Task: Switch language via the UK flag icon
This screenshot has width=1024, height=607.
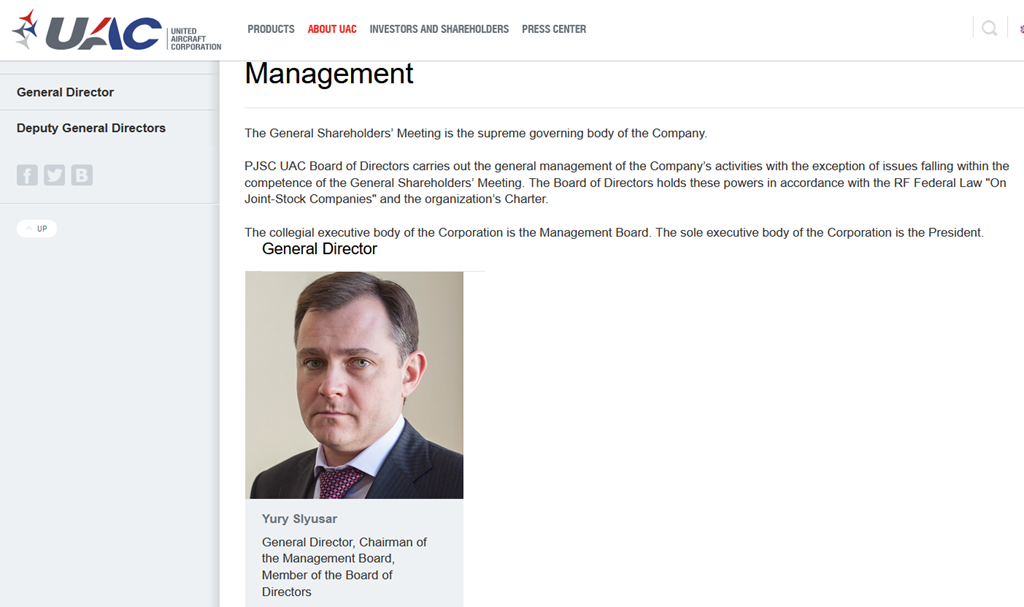Action: [1021, 29]
